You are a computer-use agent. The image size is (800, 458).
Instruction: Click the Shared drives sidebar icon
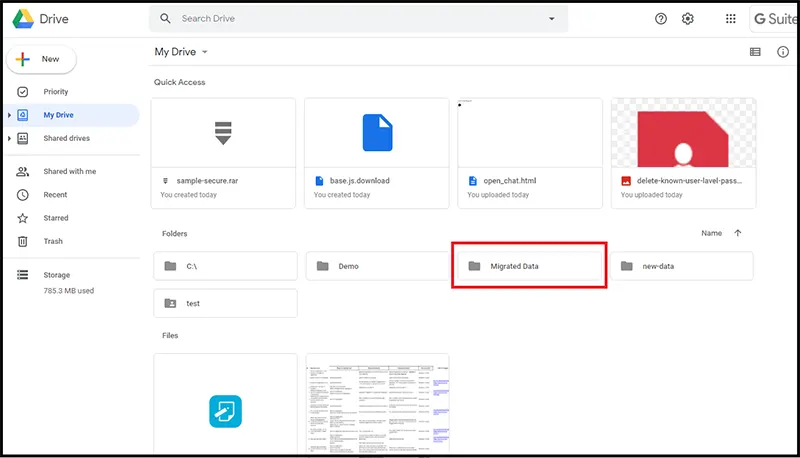coord(22,138)
